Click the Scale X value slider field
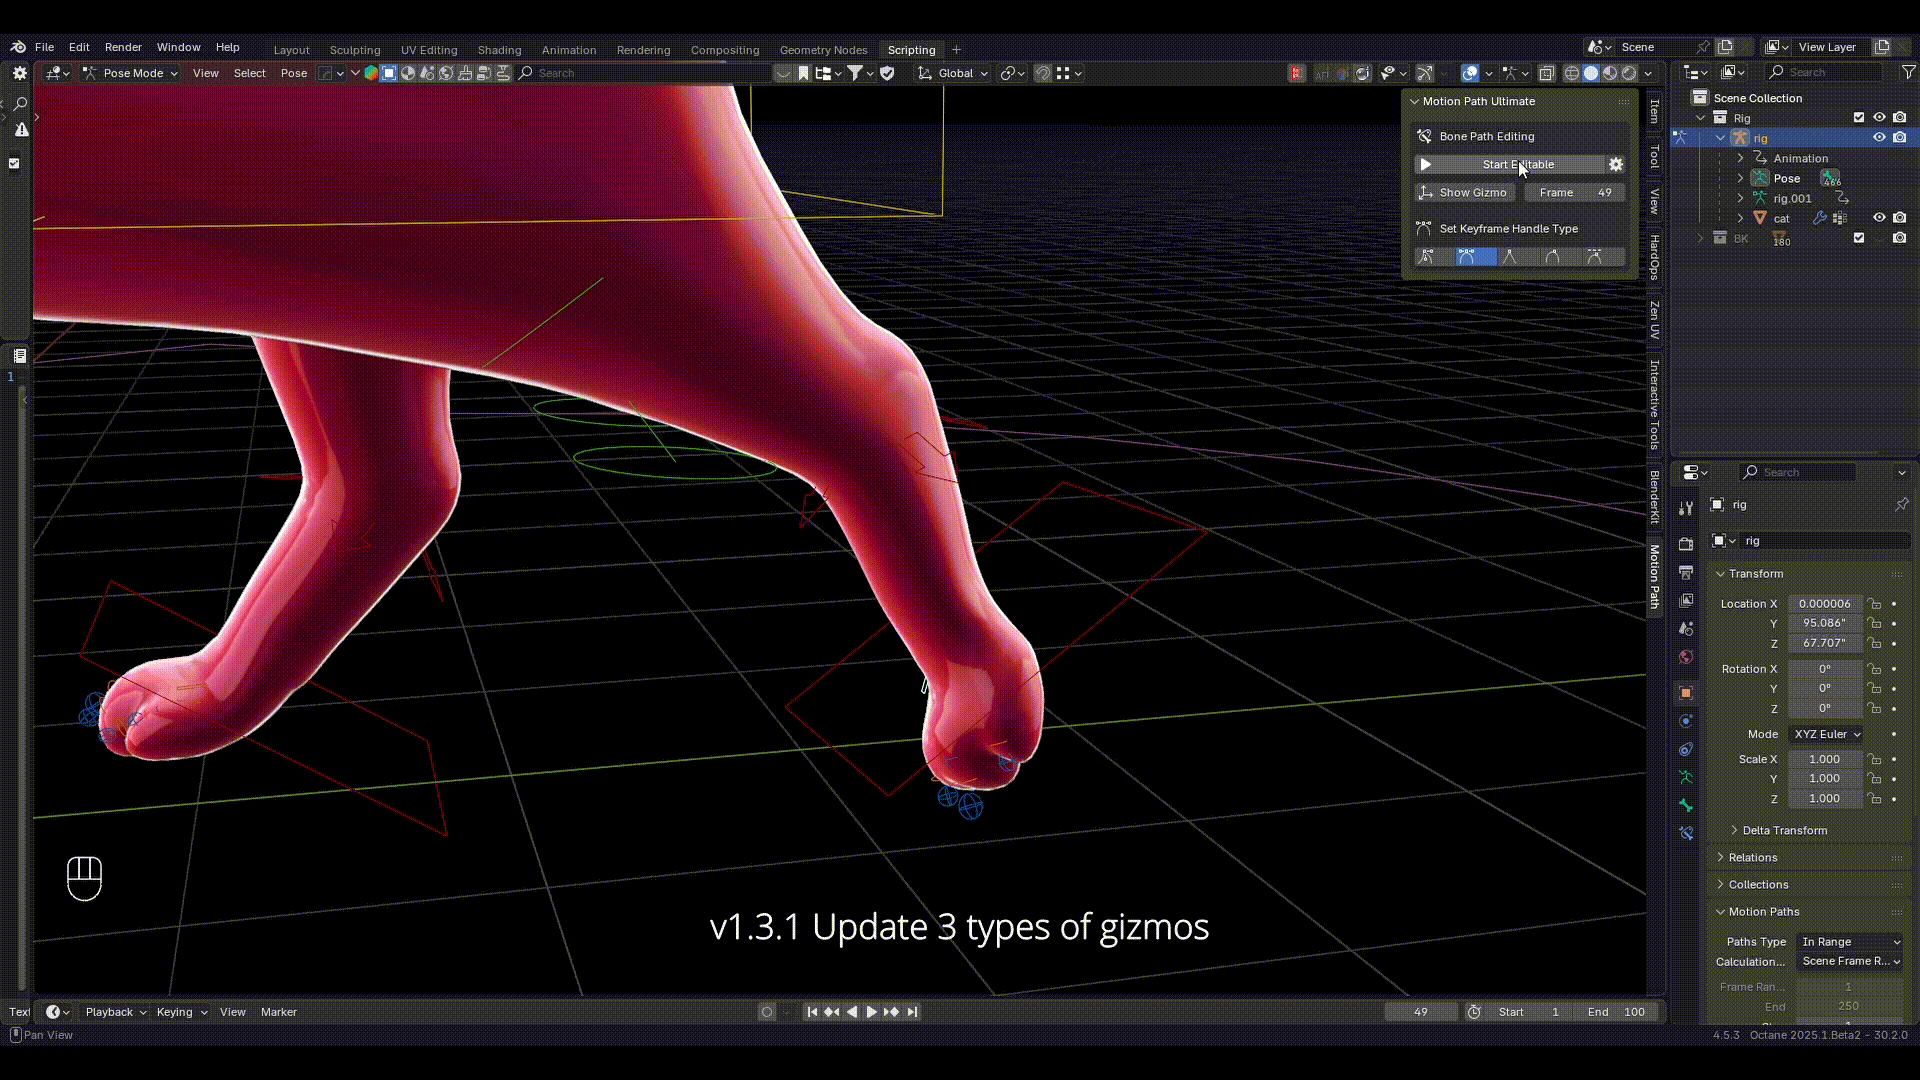This screenshot has height=1080, width=1920. tap(1825, 760)
